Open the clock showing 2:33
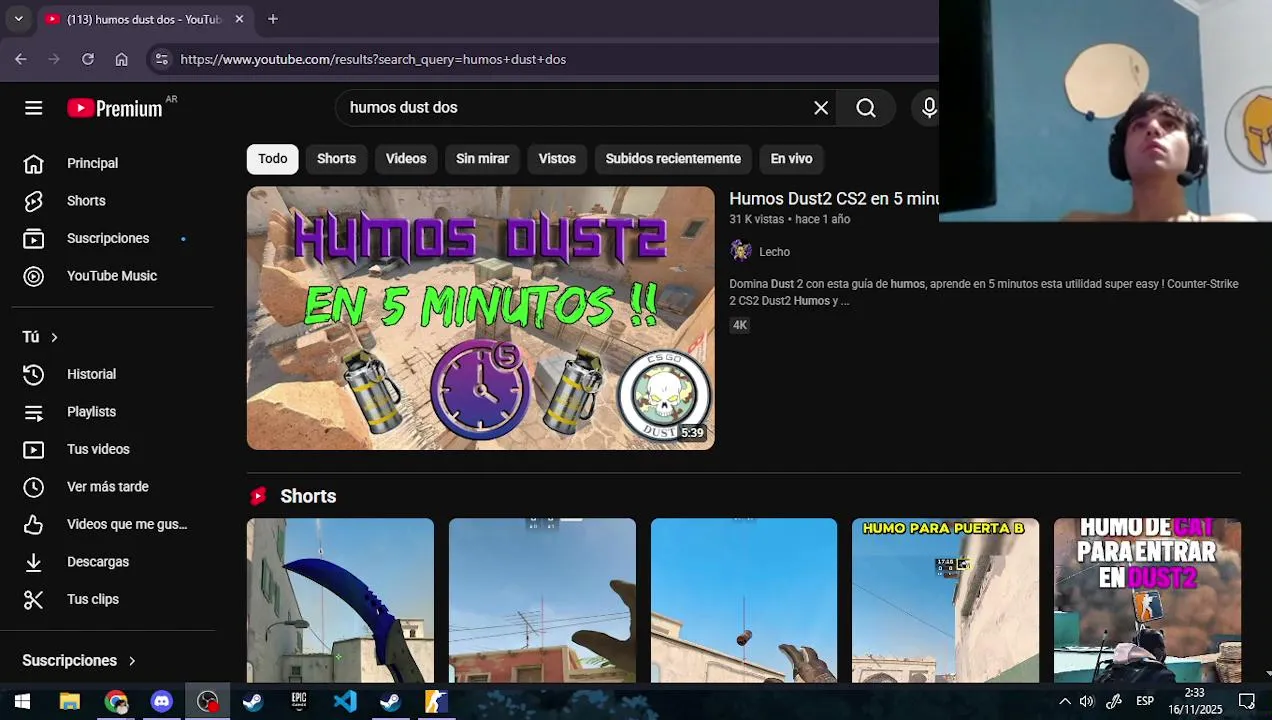The height and width of the screenshot is (720, 1272). pyautogui.click(x=1195, y=701)
